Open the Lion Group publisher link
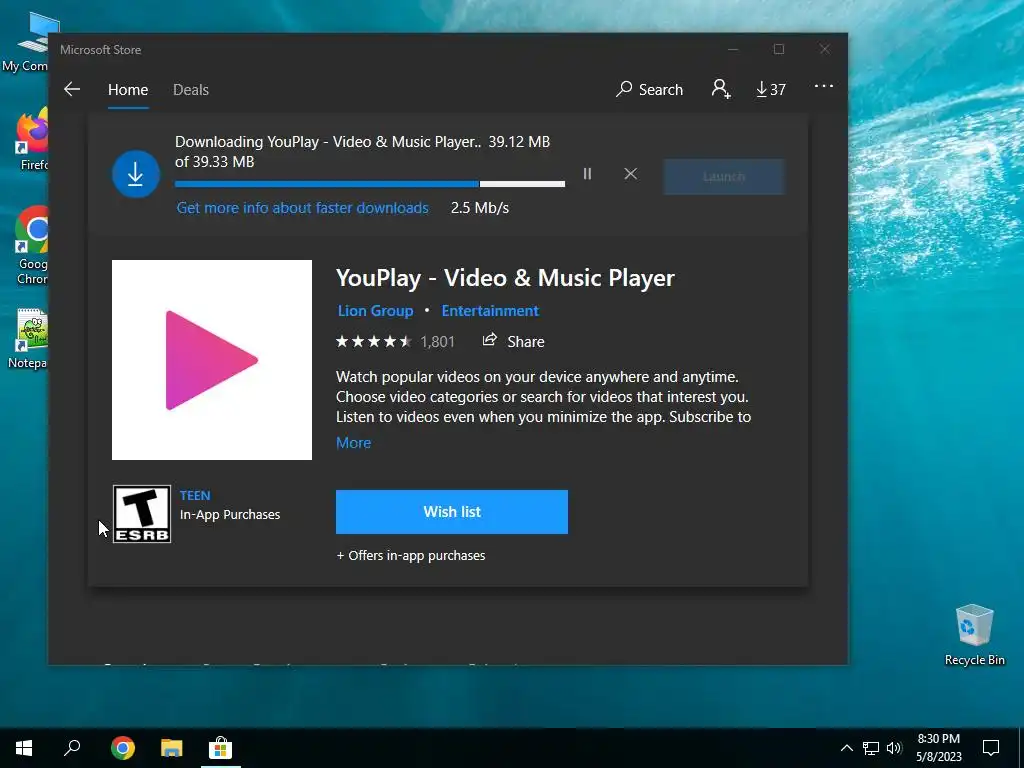Viewport: 1024px width, 768px height. tap(376, 311)
